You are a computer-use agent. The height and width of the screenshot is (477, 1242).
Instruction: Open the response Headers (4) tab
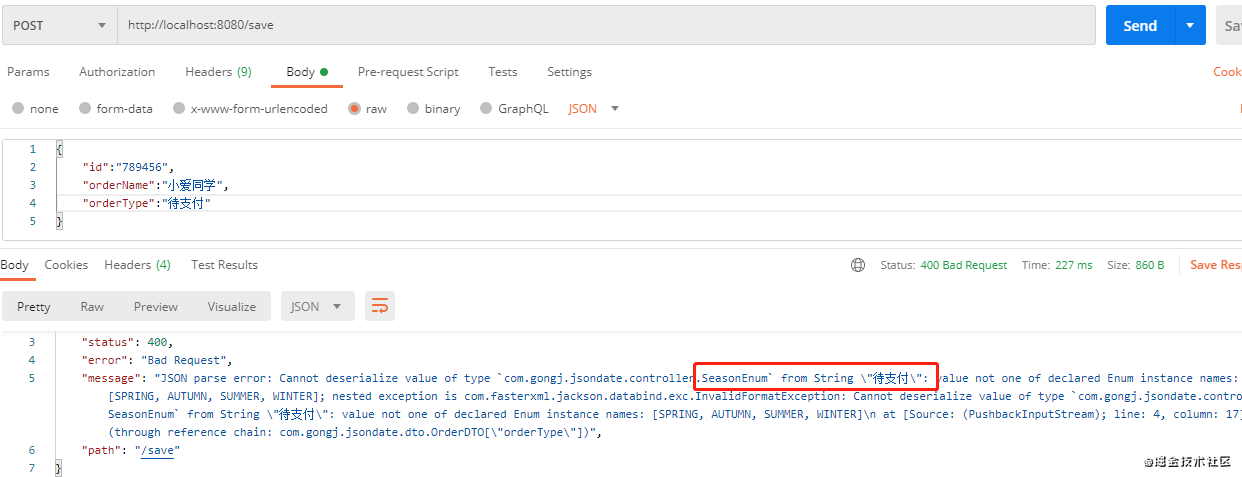137,265
